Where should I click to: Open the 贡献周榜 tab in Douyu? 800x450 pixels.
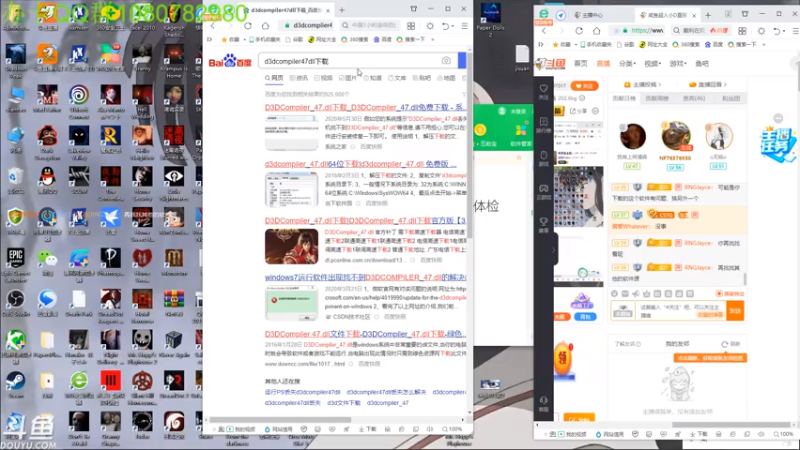[657, 98]
